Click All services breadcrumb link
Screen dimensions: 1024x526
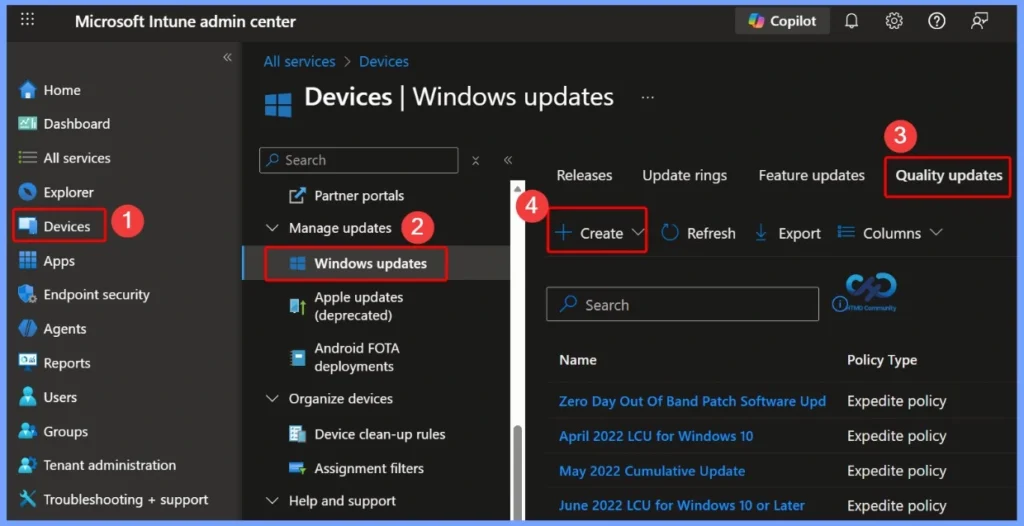pyautogui.click(x=299, y=61)
